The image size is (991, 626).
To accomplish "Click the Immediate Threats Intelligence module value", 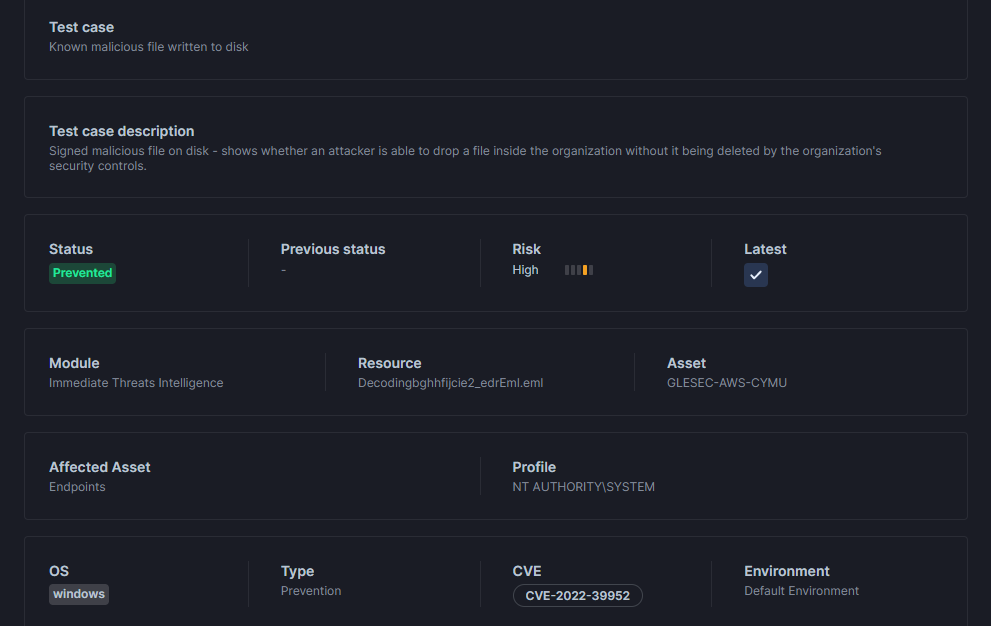I will tap(136, 383).
